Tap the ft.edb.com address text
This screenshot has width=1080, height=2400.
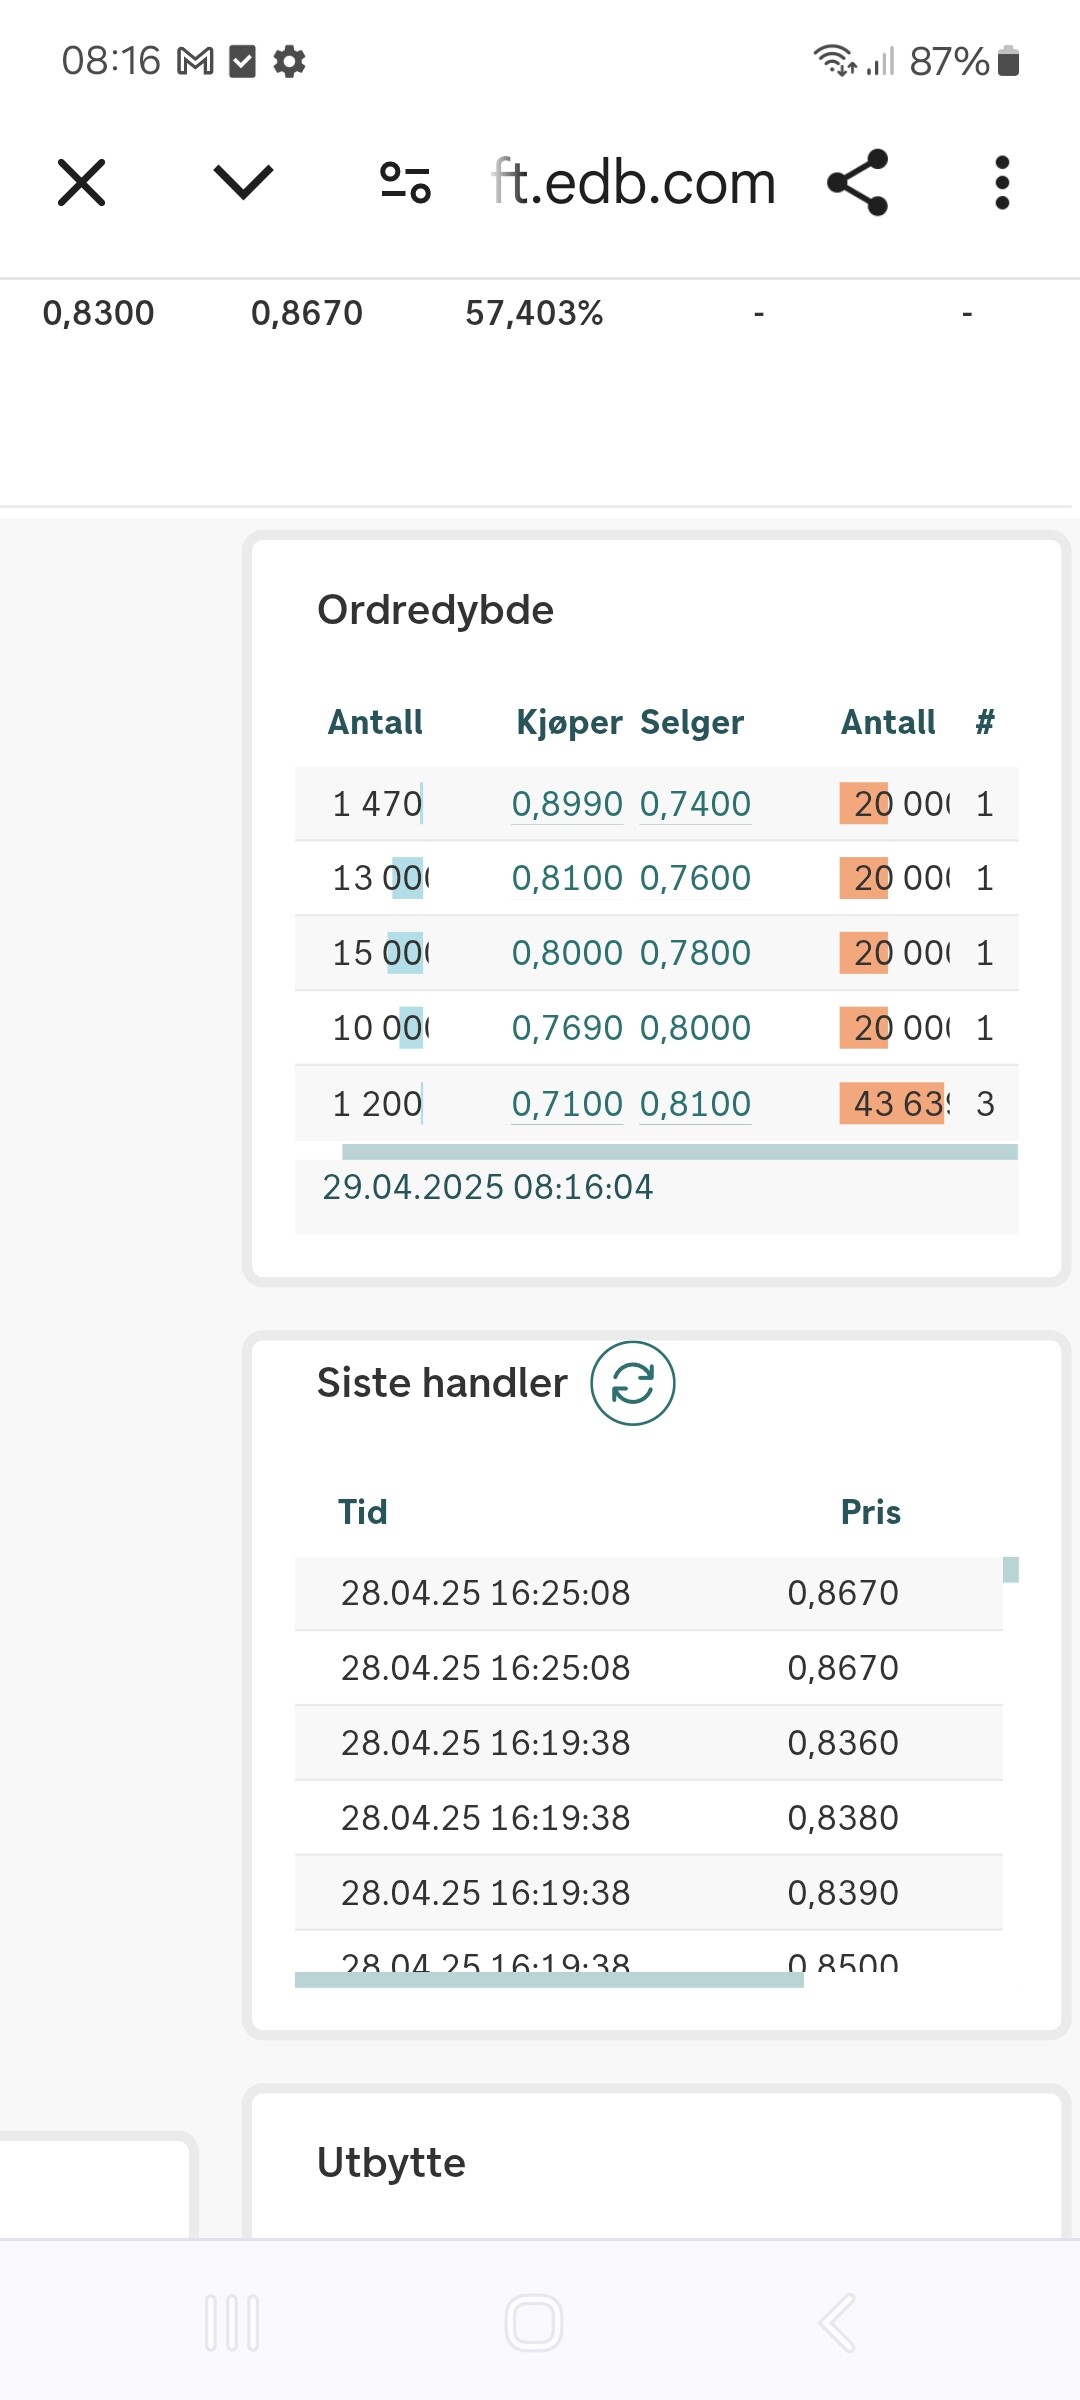point(633,183)
